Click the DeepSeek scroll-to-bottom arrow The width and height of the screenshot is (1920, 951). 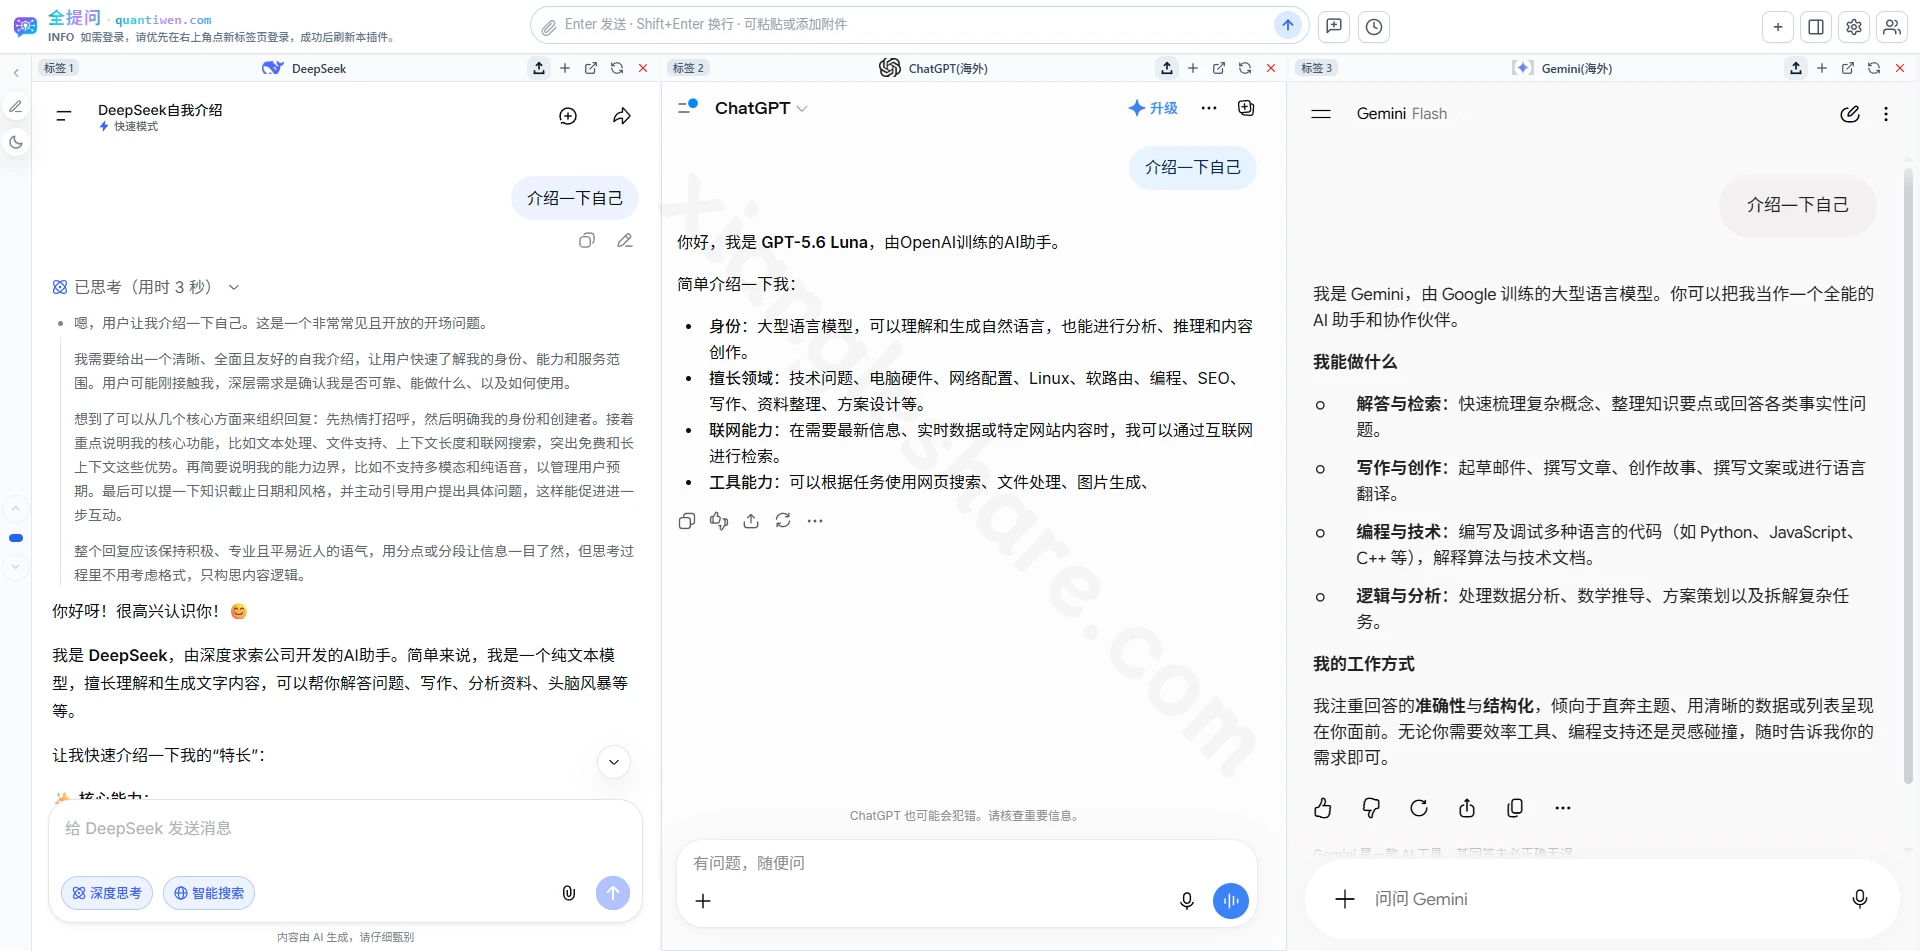pos(614,762)
